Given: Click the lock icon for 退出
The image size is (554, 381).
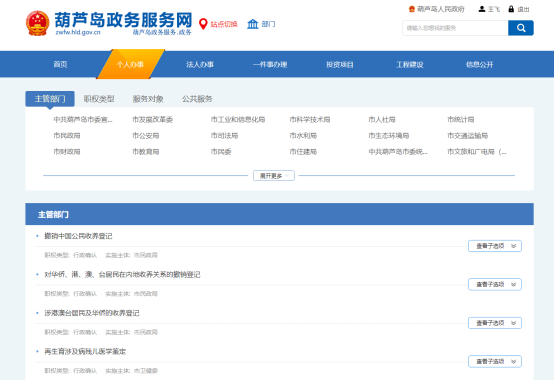Looking at the screenshot, I should [511, 9].
